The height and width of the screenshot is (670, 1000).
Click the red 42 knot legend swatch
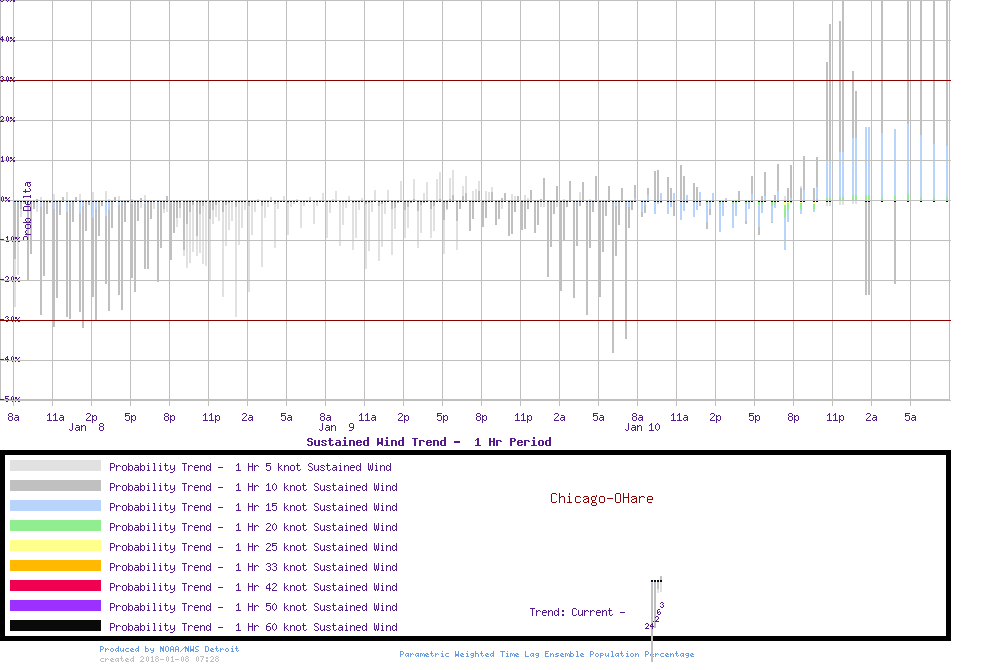point(55,586)
